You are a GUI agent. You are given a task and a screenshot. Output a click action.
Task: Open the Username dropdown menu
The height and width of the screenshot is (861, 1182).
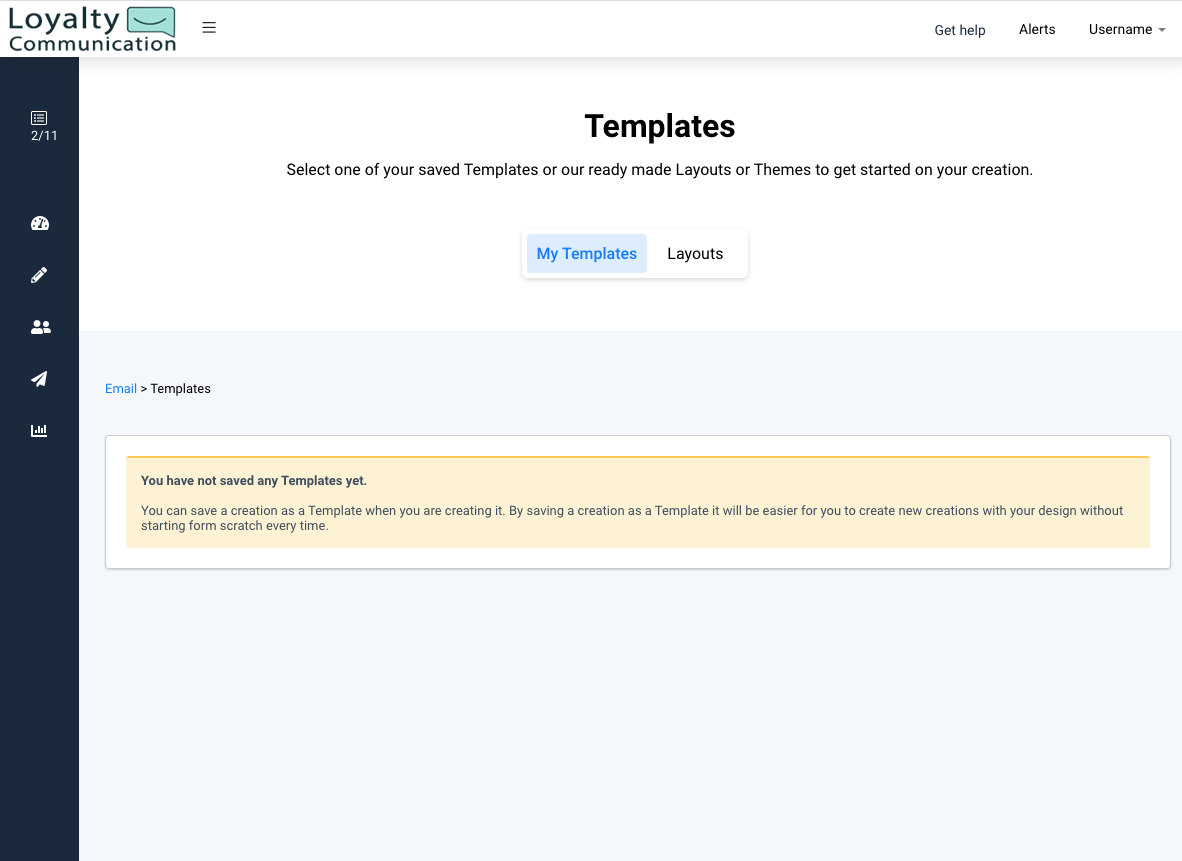[1121, 29]
